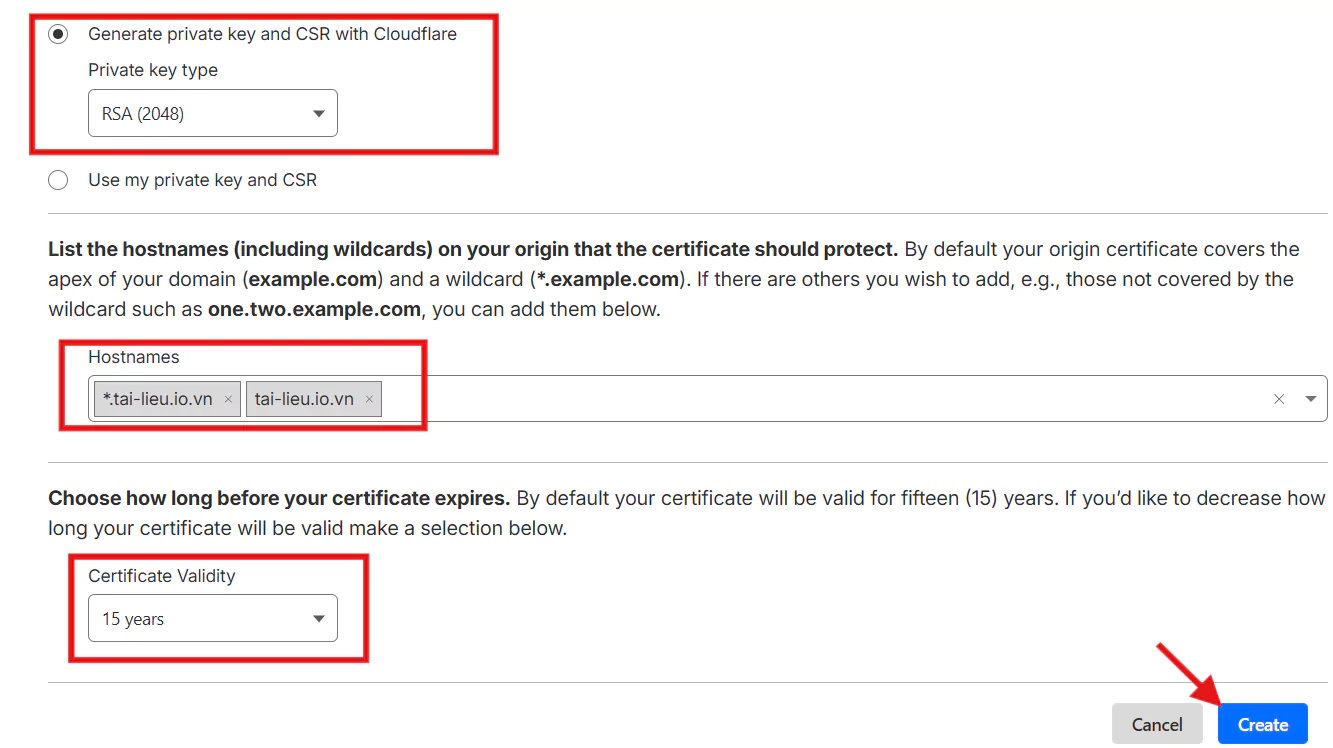Open the Private key type dropdown

click(x=212, y=114)
